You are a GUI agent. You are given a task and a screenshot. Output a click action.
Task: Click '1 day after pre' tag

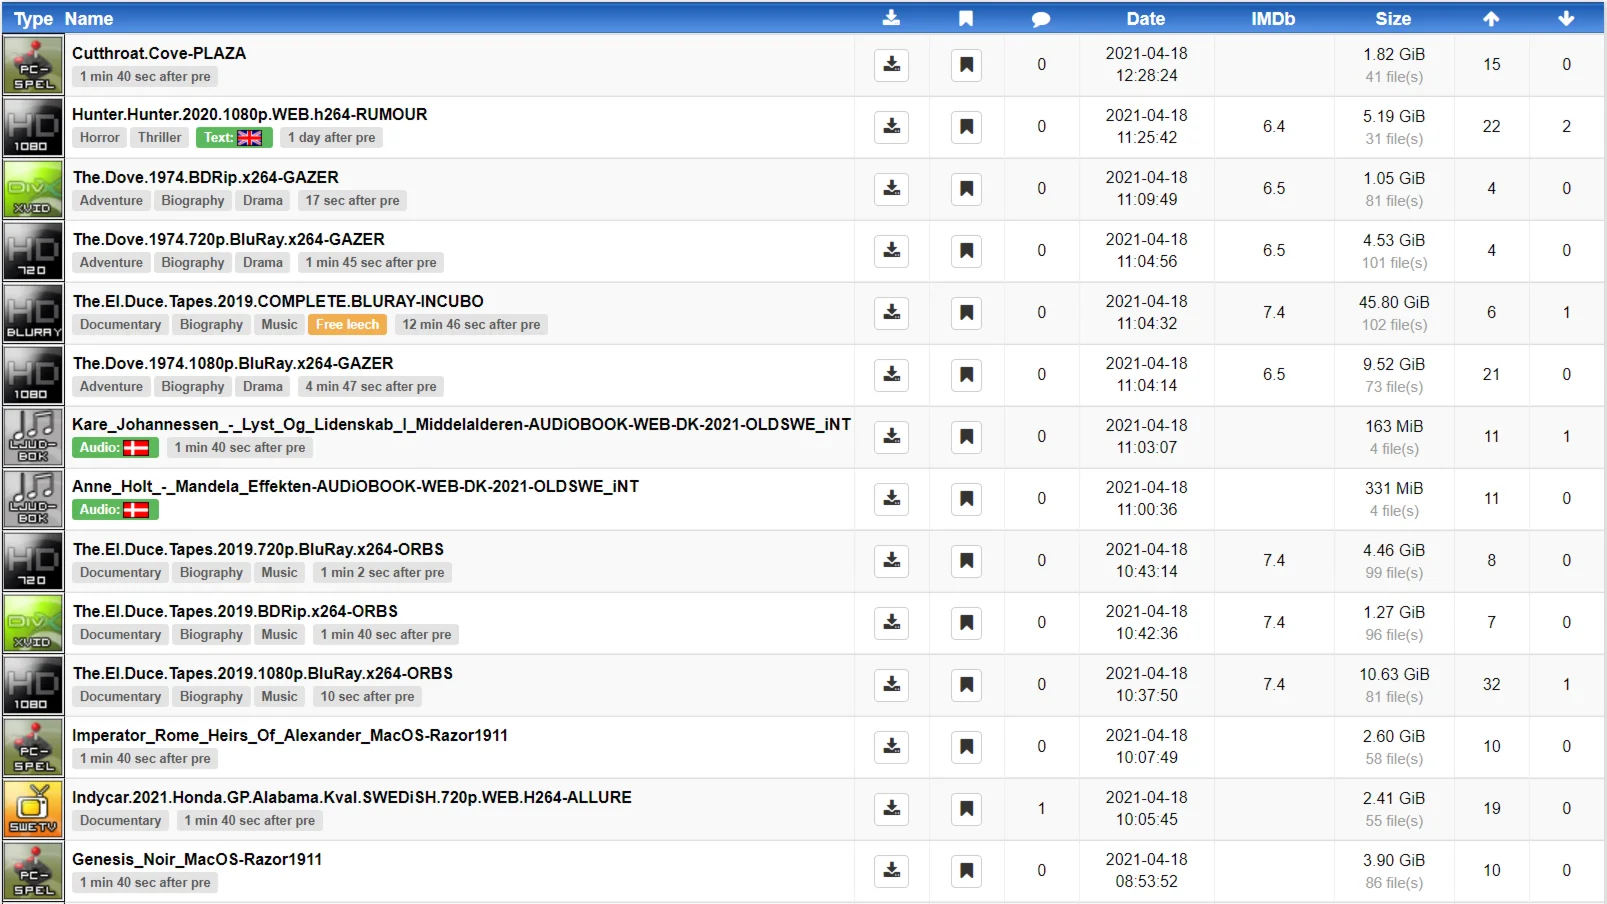331,138
